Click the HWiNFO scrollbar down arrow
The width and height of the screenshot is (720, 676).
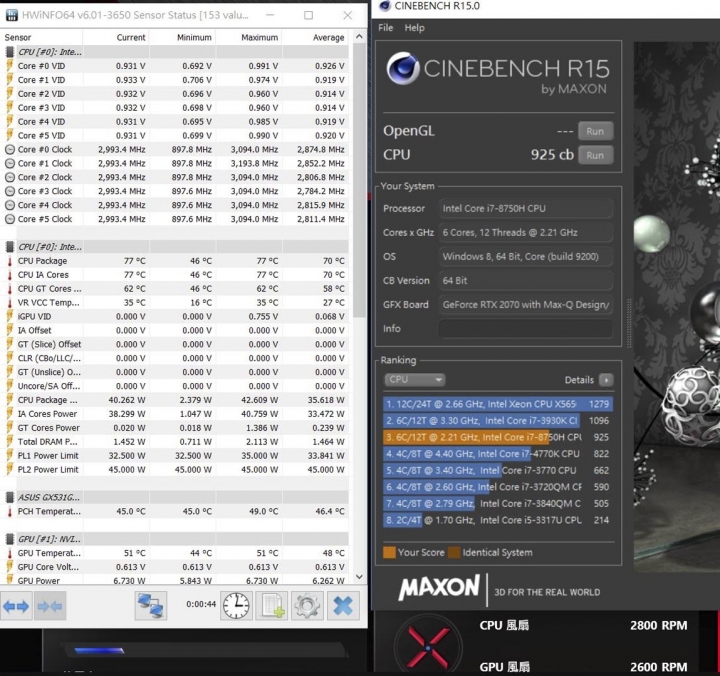click(x=359, y=577)
